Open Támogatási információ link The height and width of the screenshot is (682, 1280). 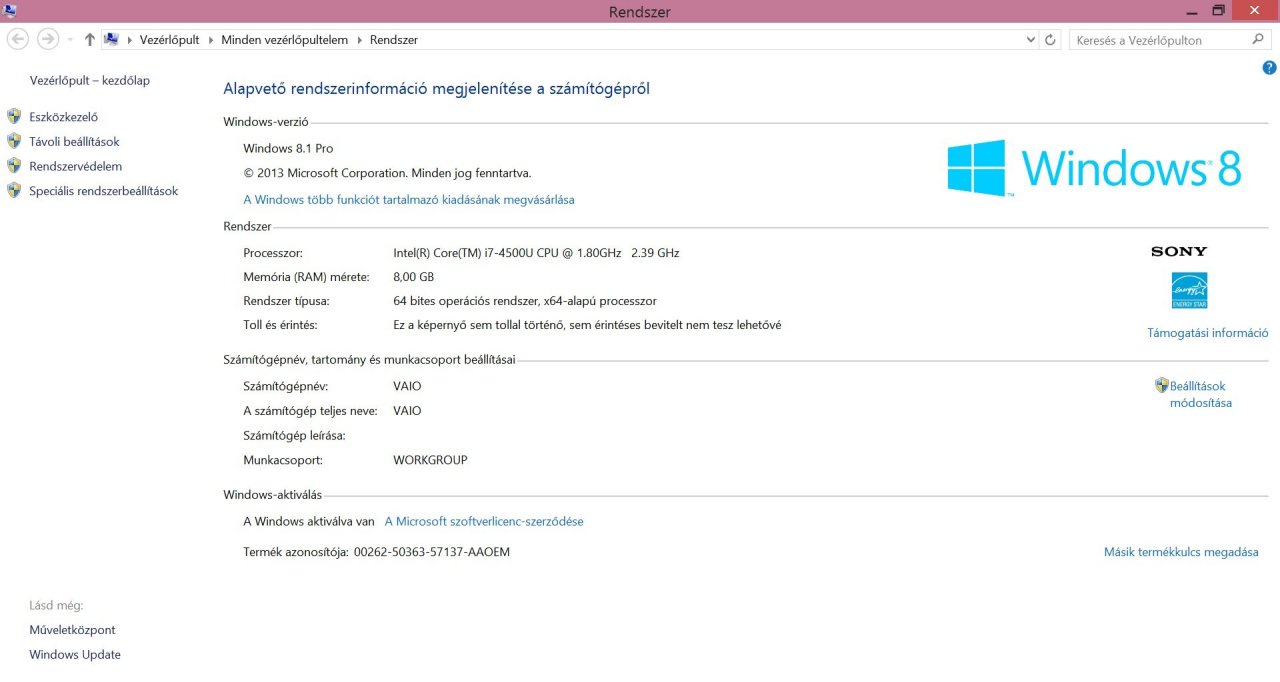tap(1208, 333)
